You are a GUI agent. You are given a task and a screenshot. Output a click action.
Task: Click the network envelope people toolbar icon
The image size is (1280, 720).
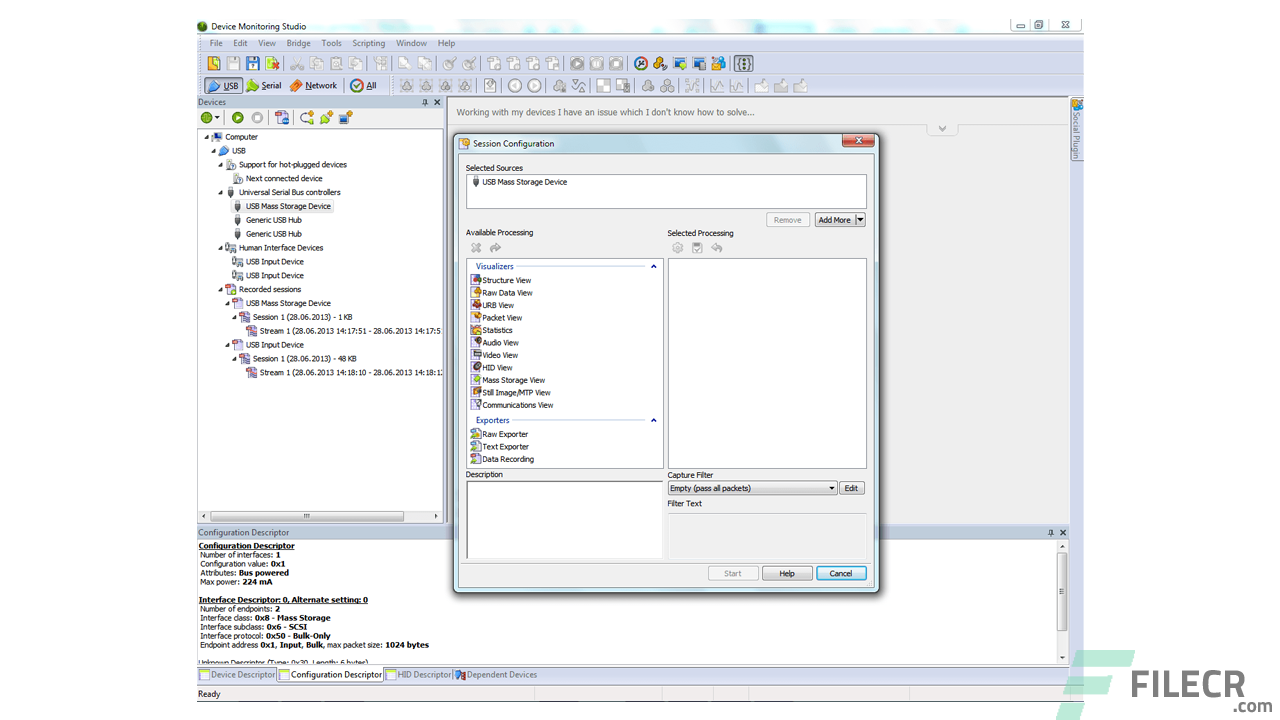(x=719, y=63)
